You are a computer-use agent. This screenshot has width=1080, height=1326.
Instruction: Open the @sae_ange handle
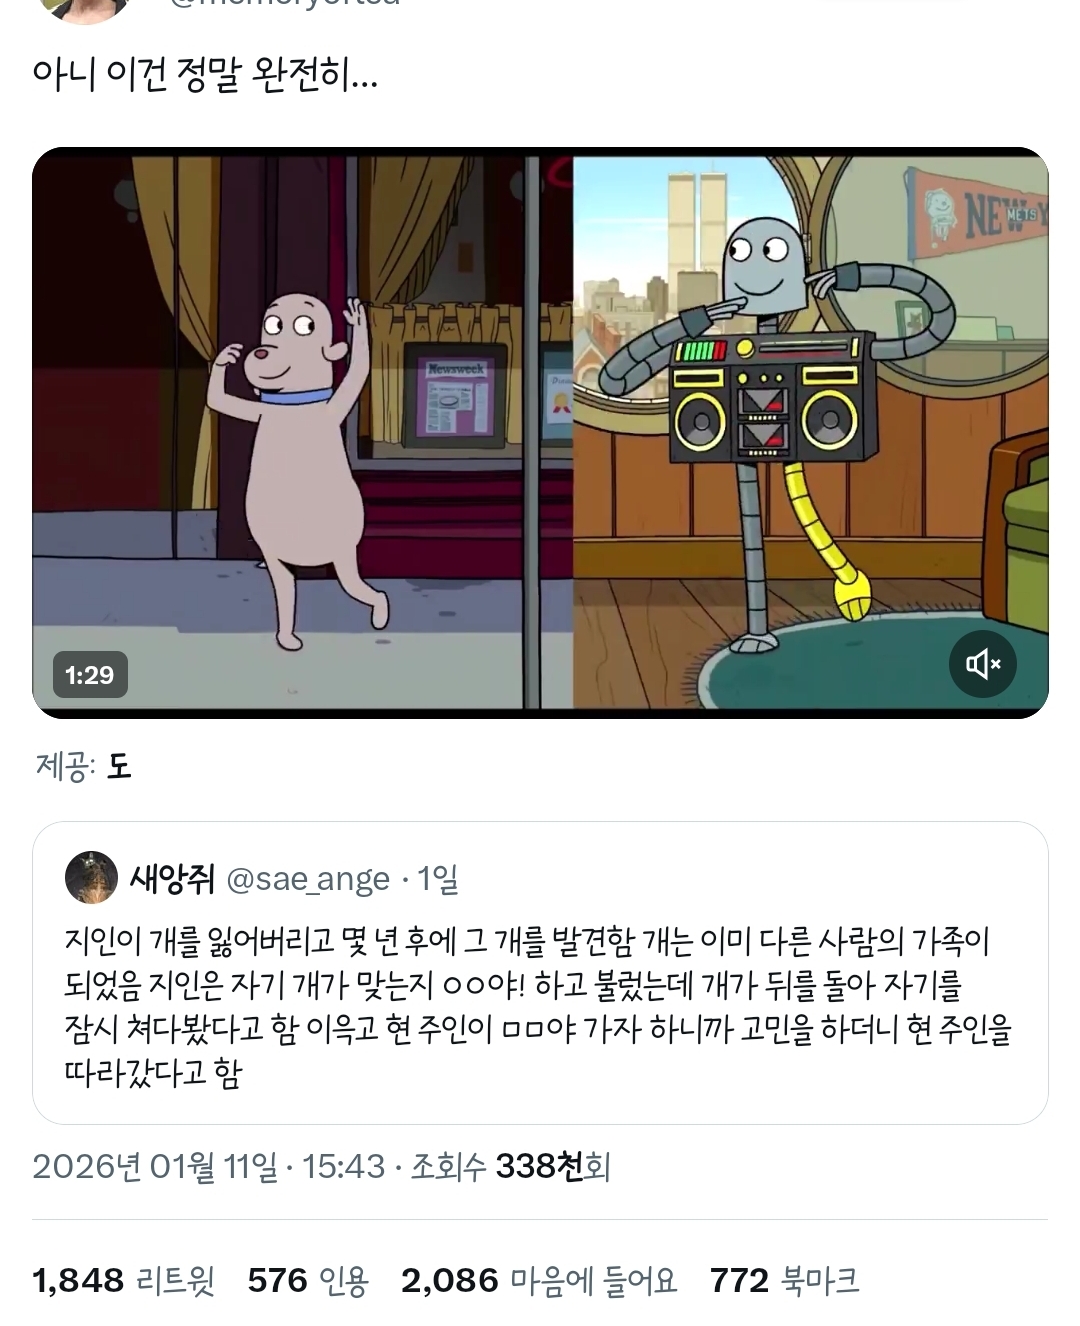(x=308, y=880)
